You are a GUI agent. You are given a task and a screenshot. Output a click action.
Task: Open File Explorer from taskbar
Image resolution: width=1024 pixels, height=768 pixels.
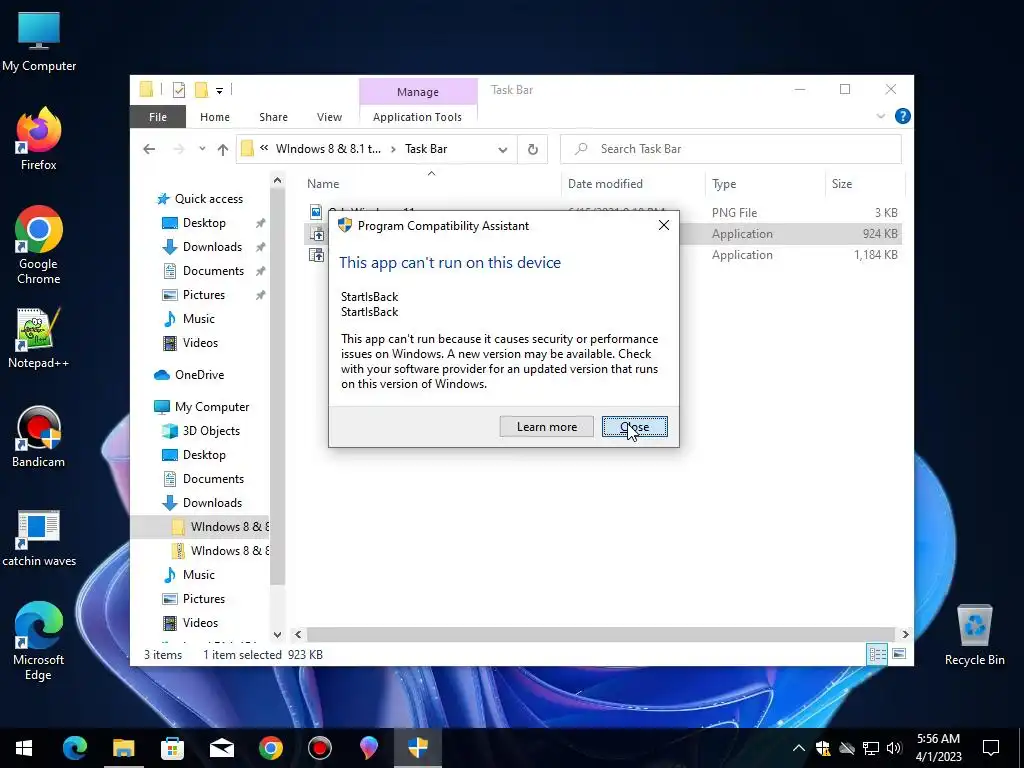coord(123,748)
